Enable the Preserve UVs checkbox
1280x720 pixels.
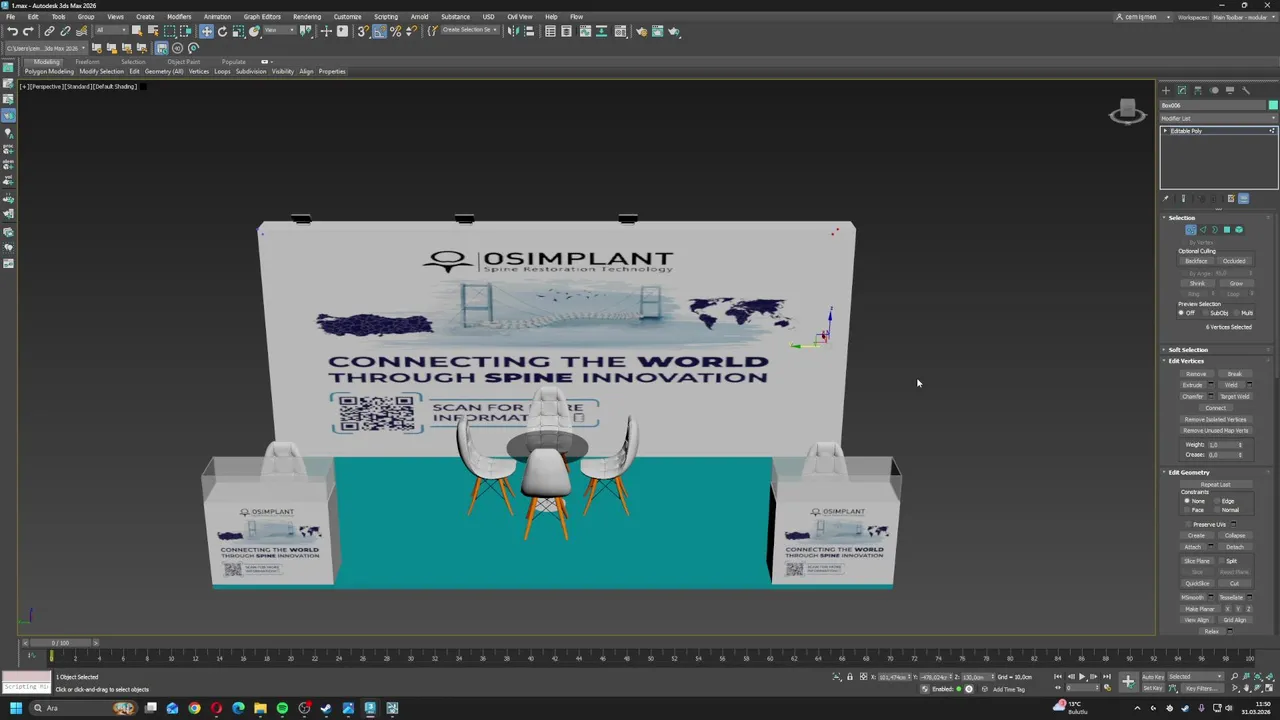(x=1189, y=524)
